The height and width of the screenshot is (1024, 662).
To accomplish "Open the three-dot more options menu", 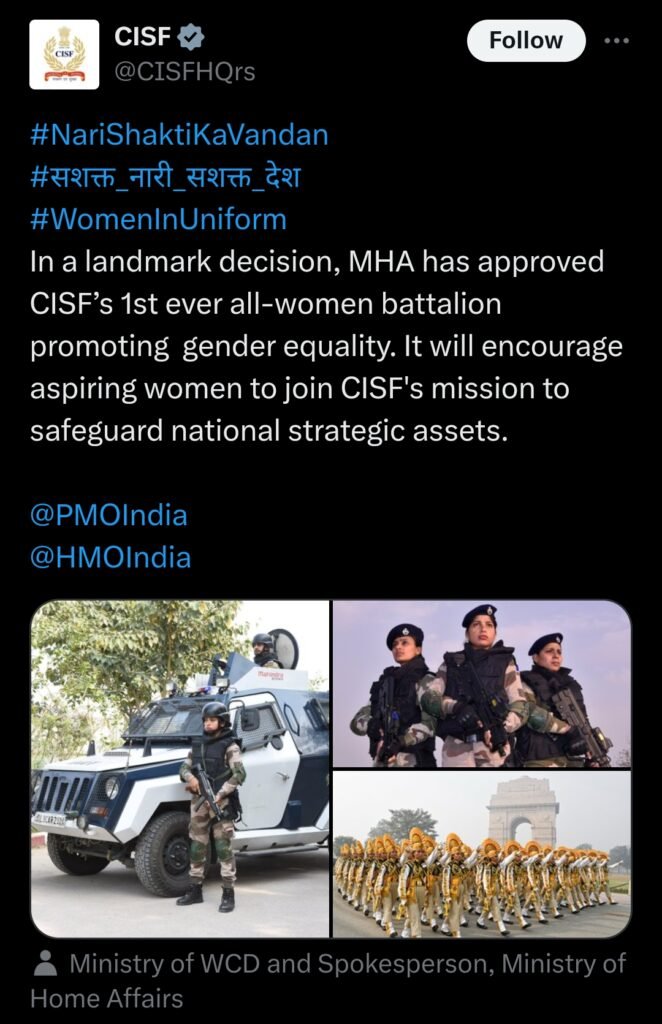I will click(616, 40).
